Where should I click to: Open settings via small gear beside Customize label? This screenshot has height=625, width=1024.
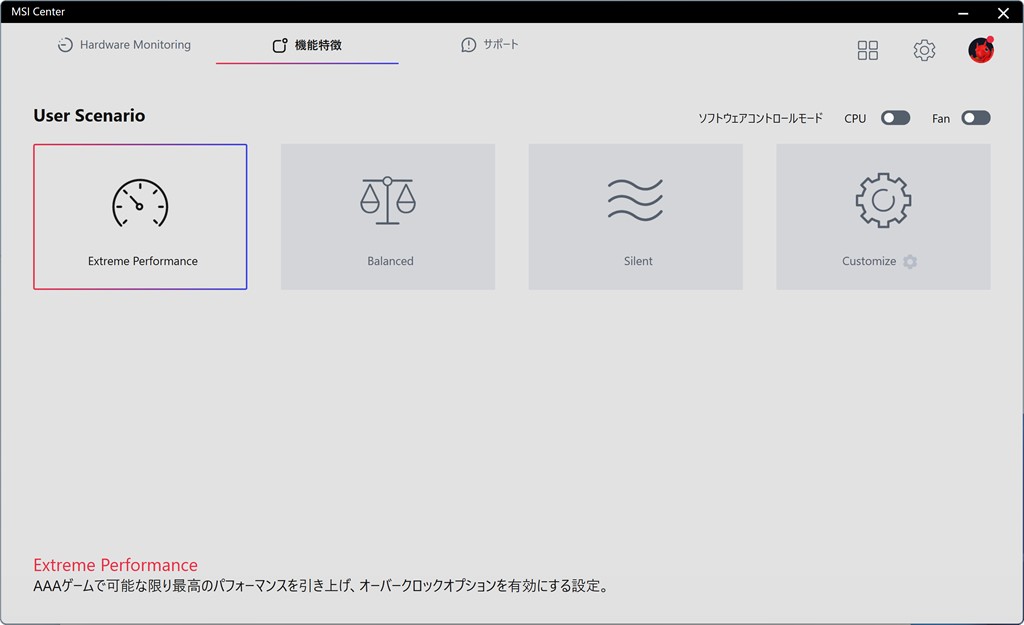click(x=910, y=262)
